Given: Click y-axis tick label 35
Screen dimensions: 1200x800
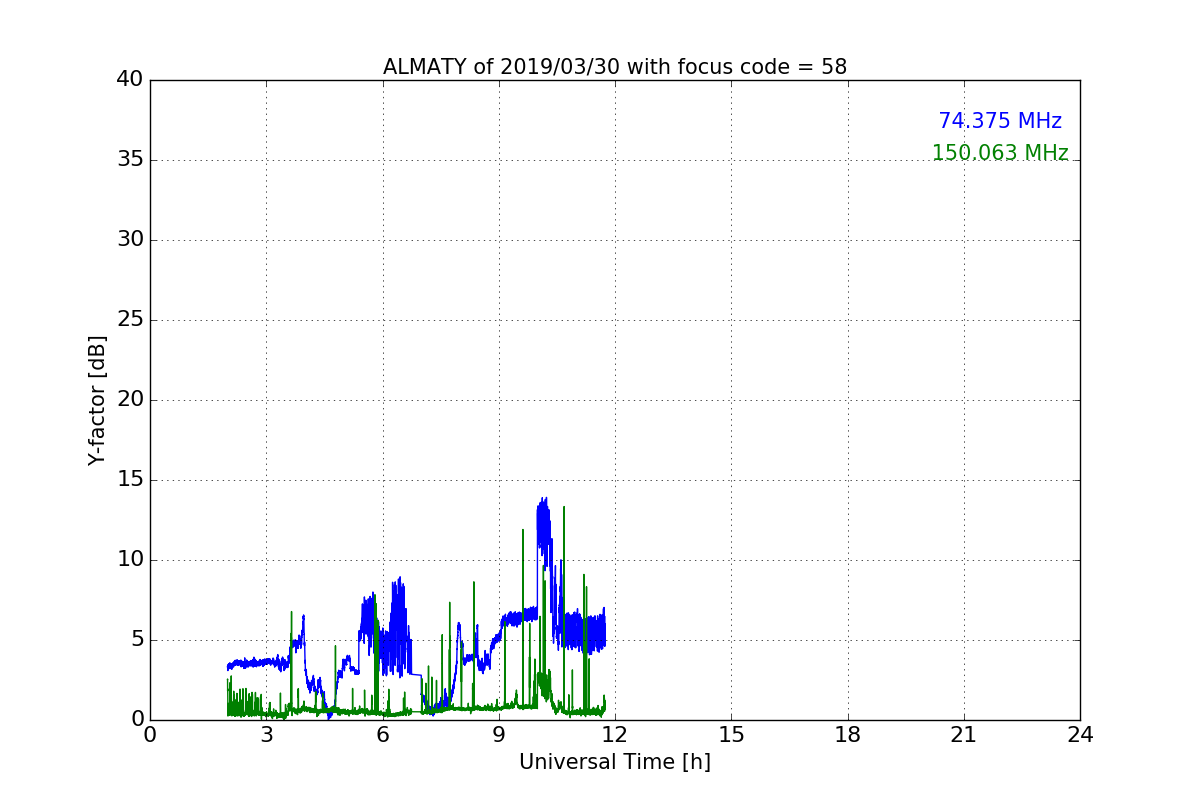Looking at the screenshot, I should pos(130,160).
